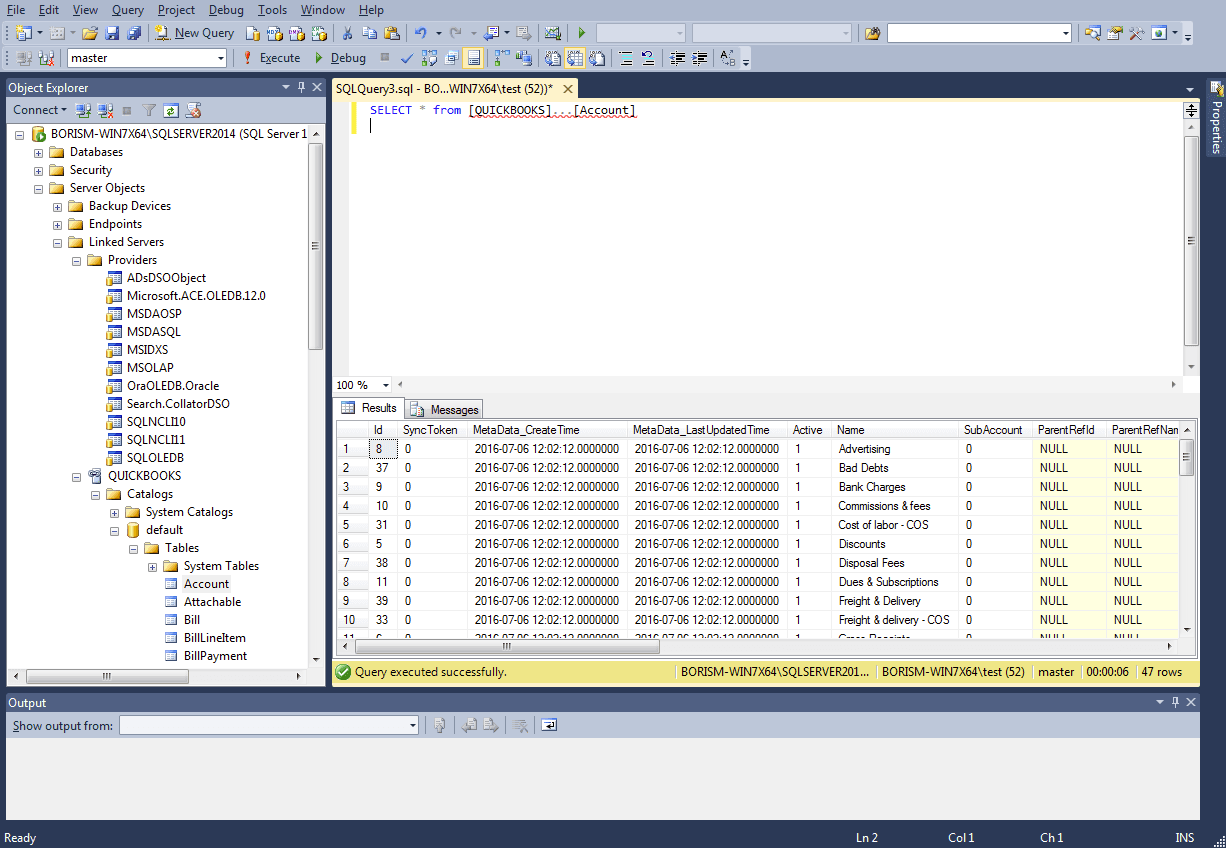
Task: Open the Tools menu
Action: click(x=272, y=9)
